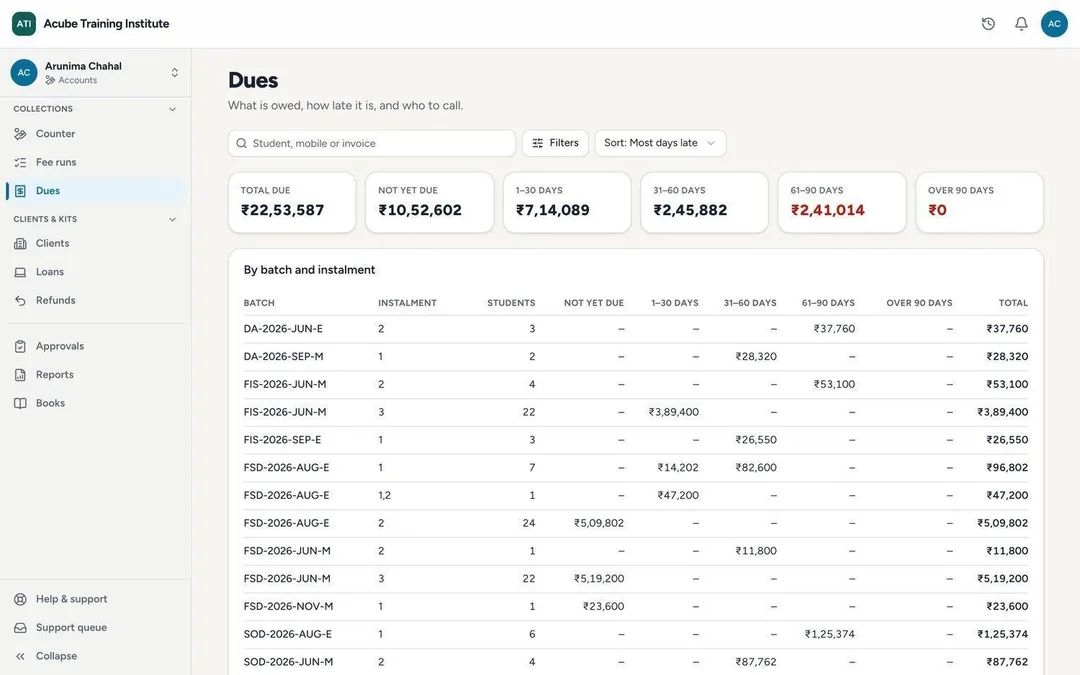Focus the Student, mobile or invoice search field
This screenshot has width=1080, height=675.
[371, 143]
